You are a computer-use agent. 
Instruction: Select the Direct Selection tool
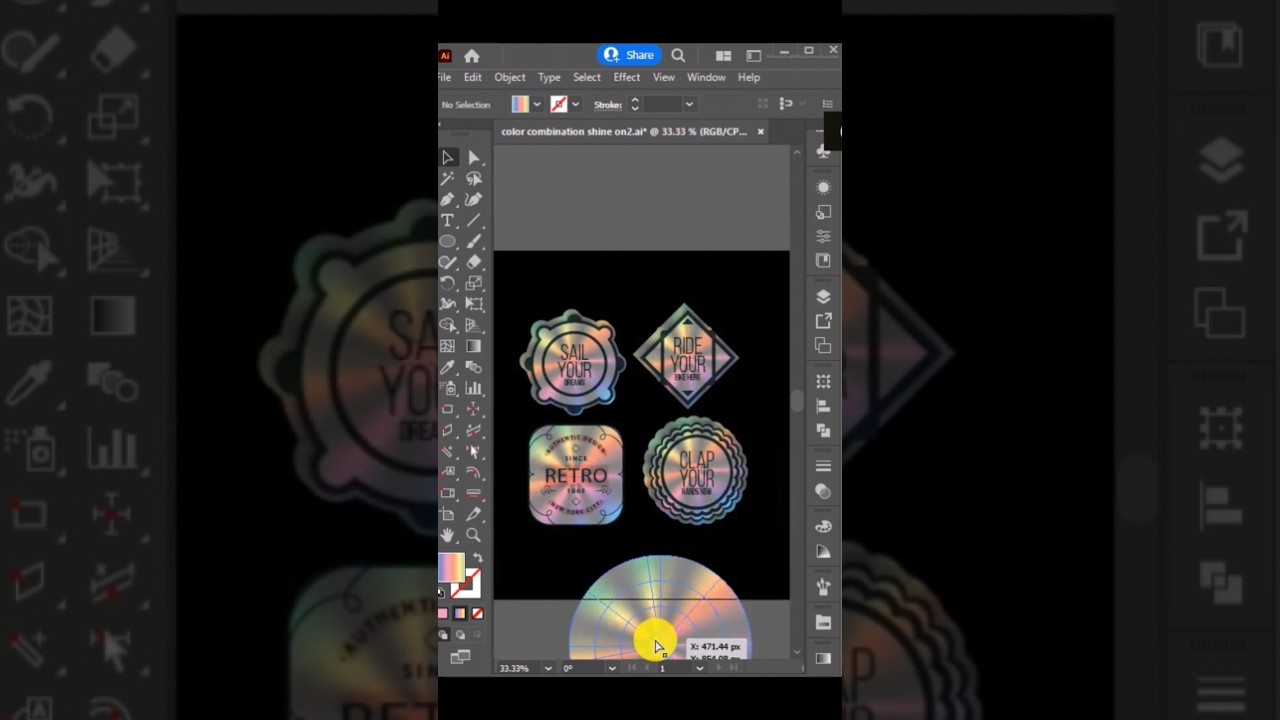point(474,158)
